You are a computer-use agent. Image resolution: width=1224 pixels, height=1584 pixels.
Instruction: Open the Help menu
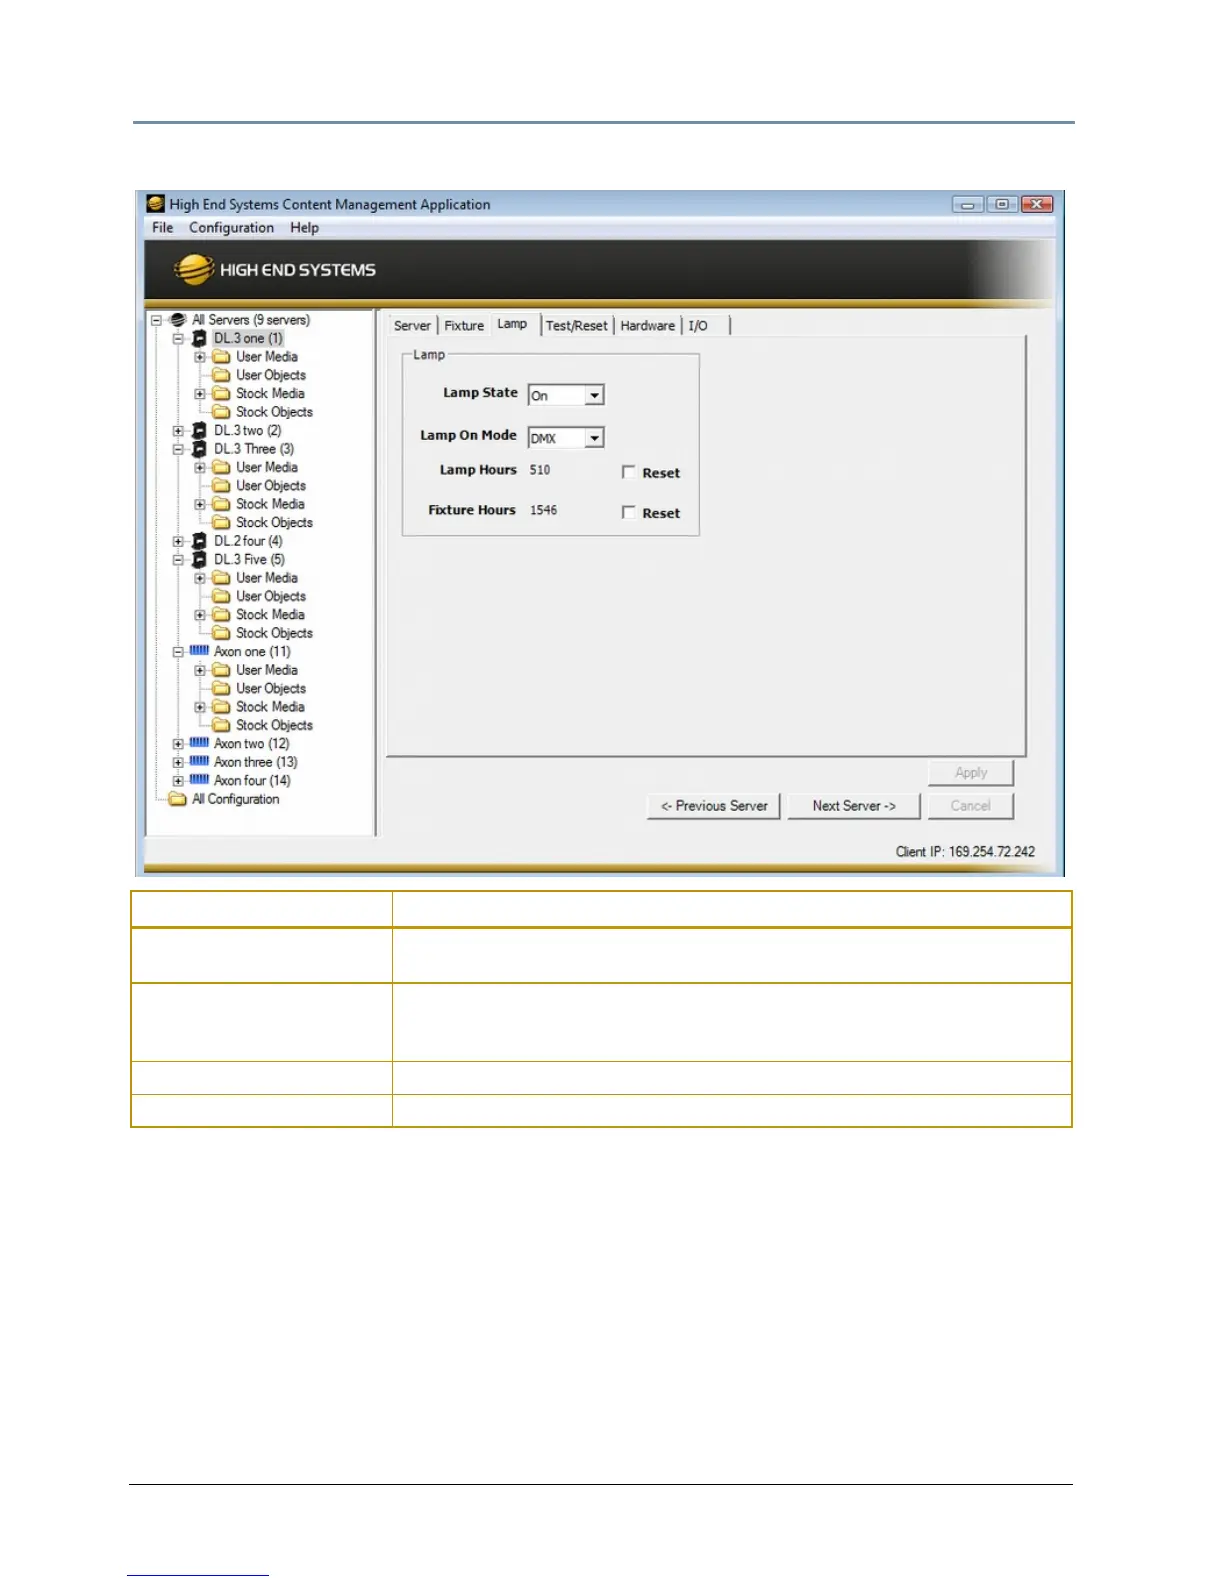[305, 228]
